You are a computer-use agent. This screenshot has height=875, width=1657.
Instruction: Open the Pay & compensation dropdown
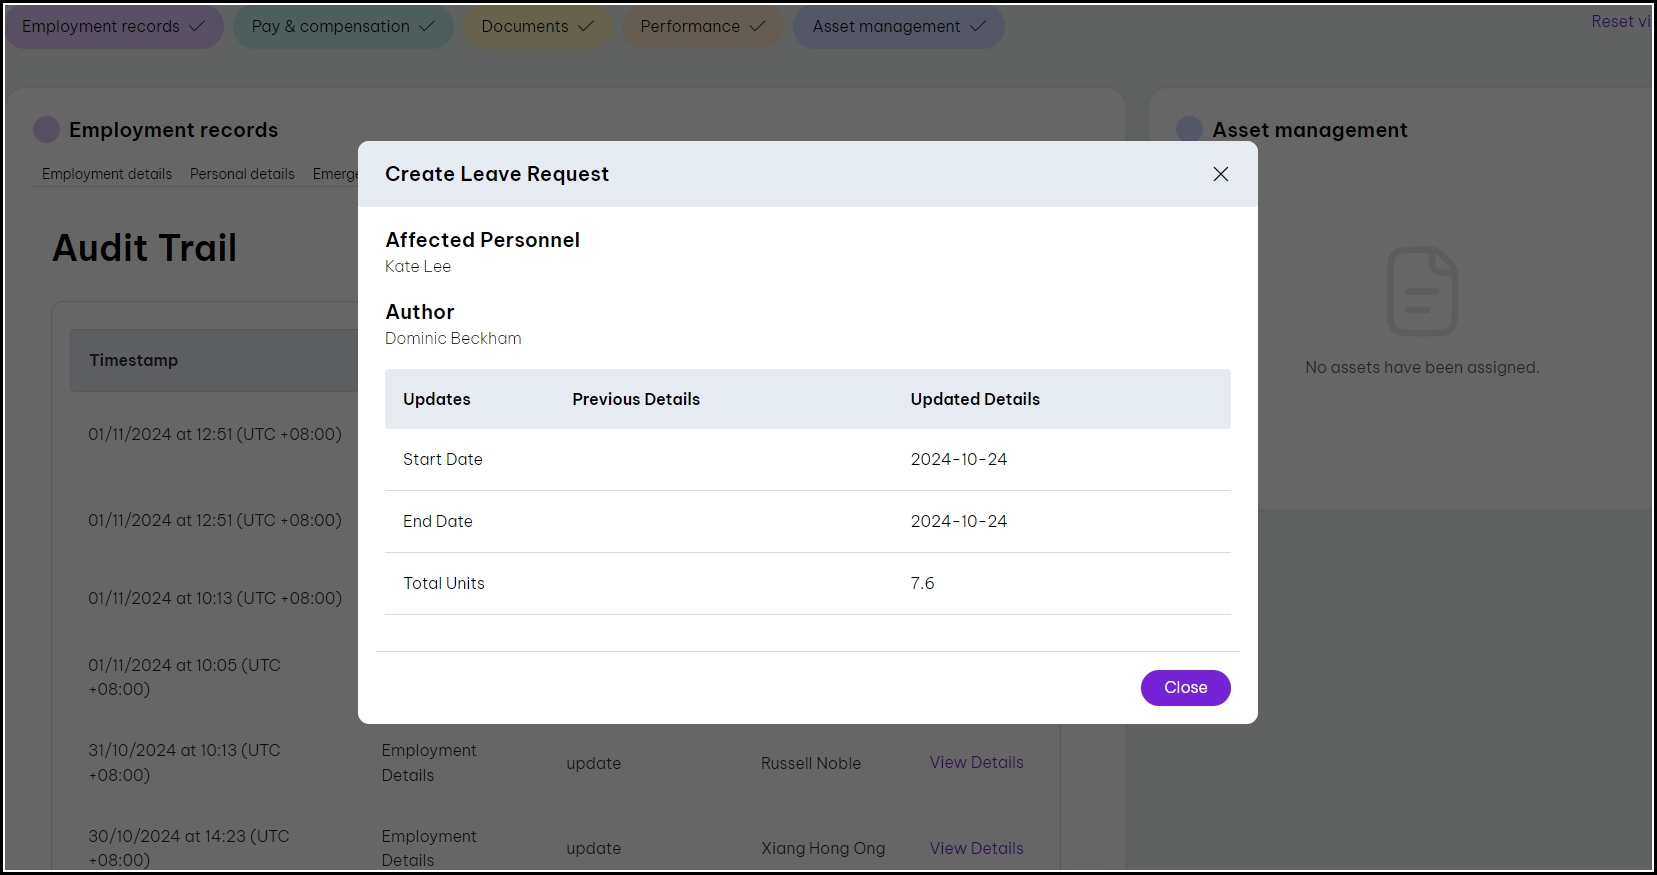point(342,27)
